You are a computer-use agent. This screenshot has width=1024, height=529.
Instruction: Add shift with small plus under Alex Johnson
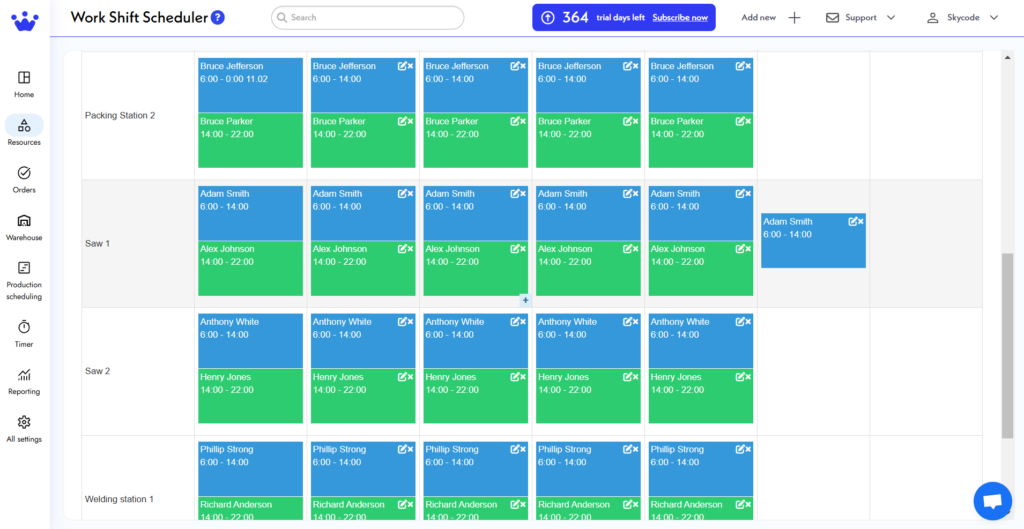point(525,300)
